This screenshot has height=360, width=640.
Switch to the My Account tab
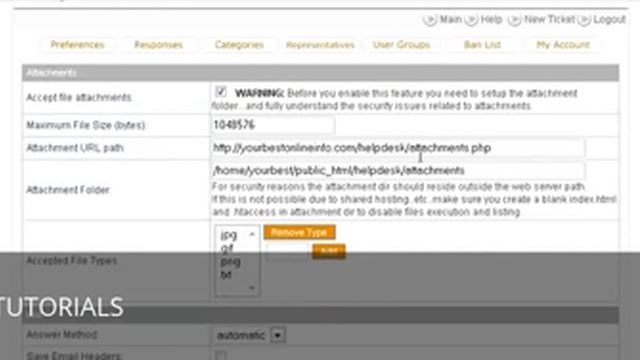(x=563, y=45)
